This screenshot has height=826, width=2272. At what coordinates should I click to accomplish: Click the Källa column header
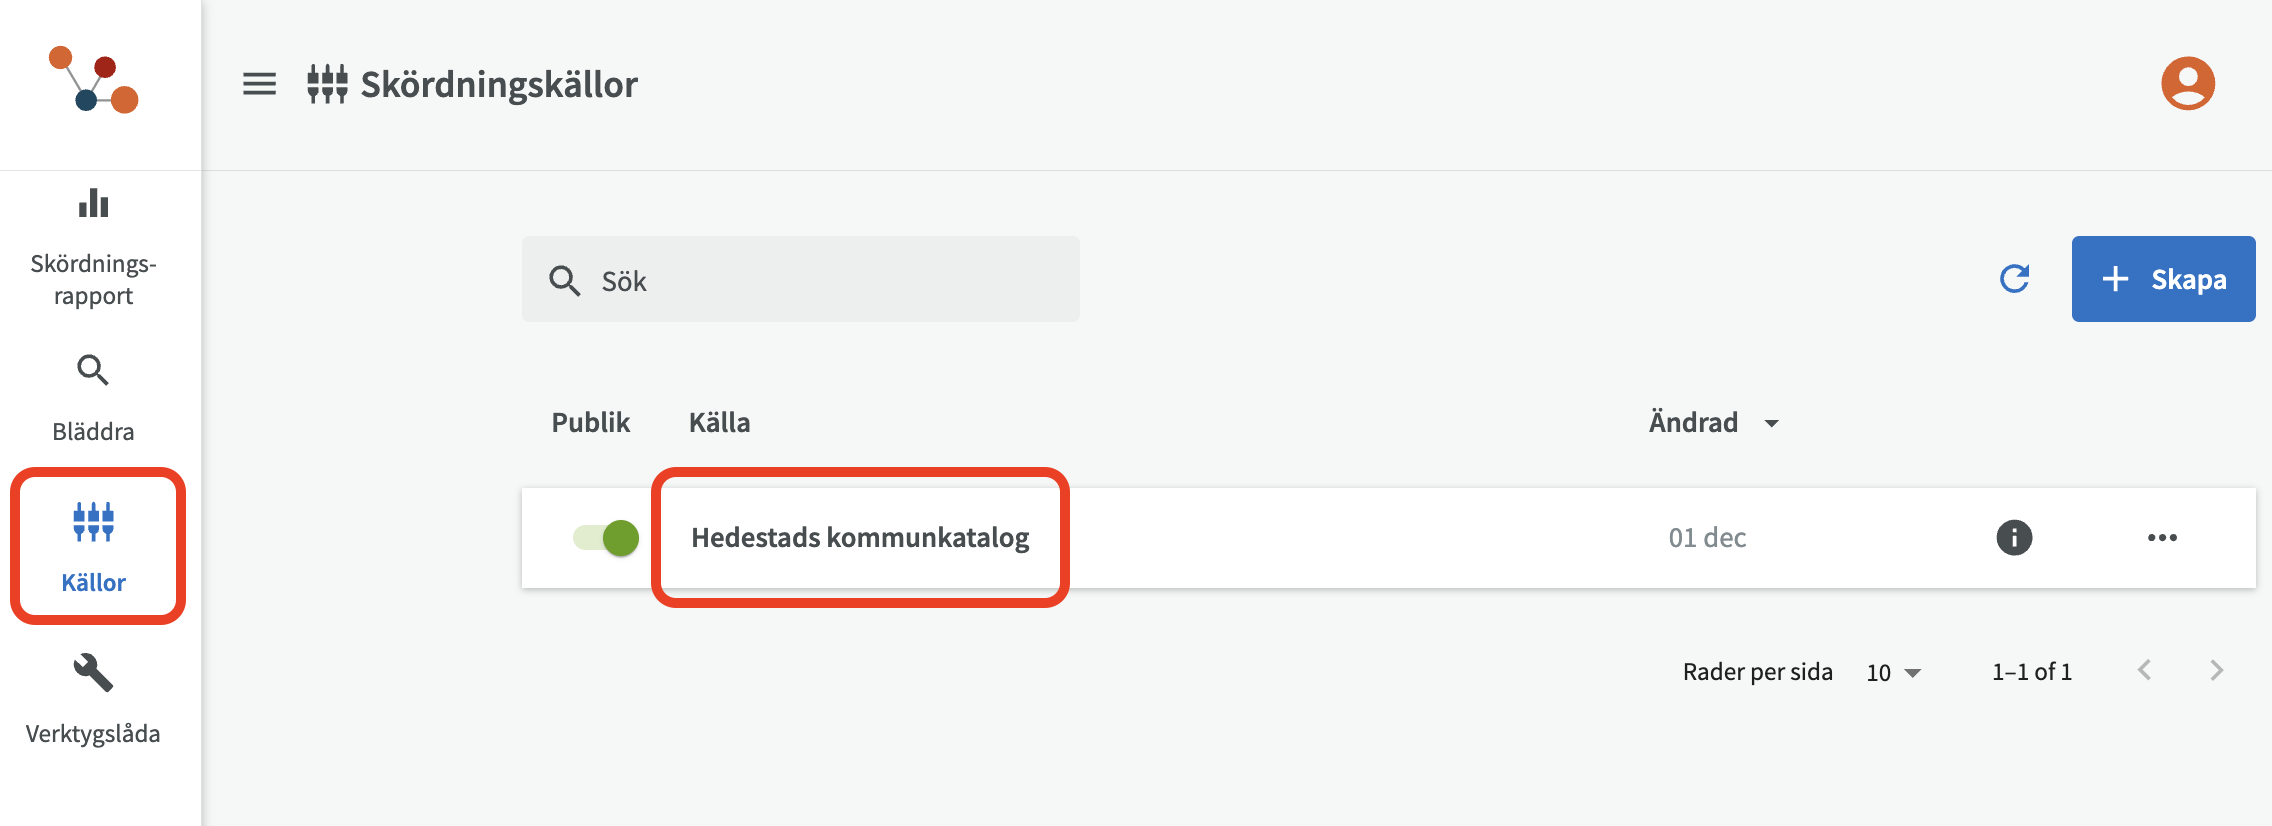pos(719,423)
